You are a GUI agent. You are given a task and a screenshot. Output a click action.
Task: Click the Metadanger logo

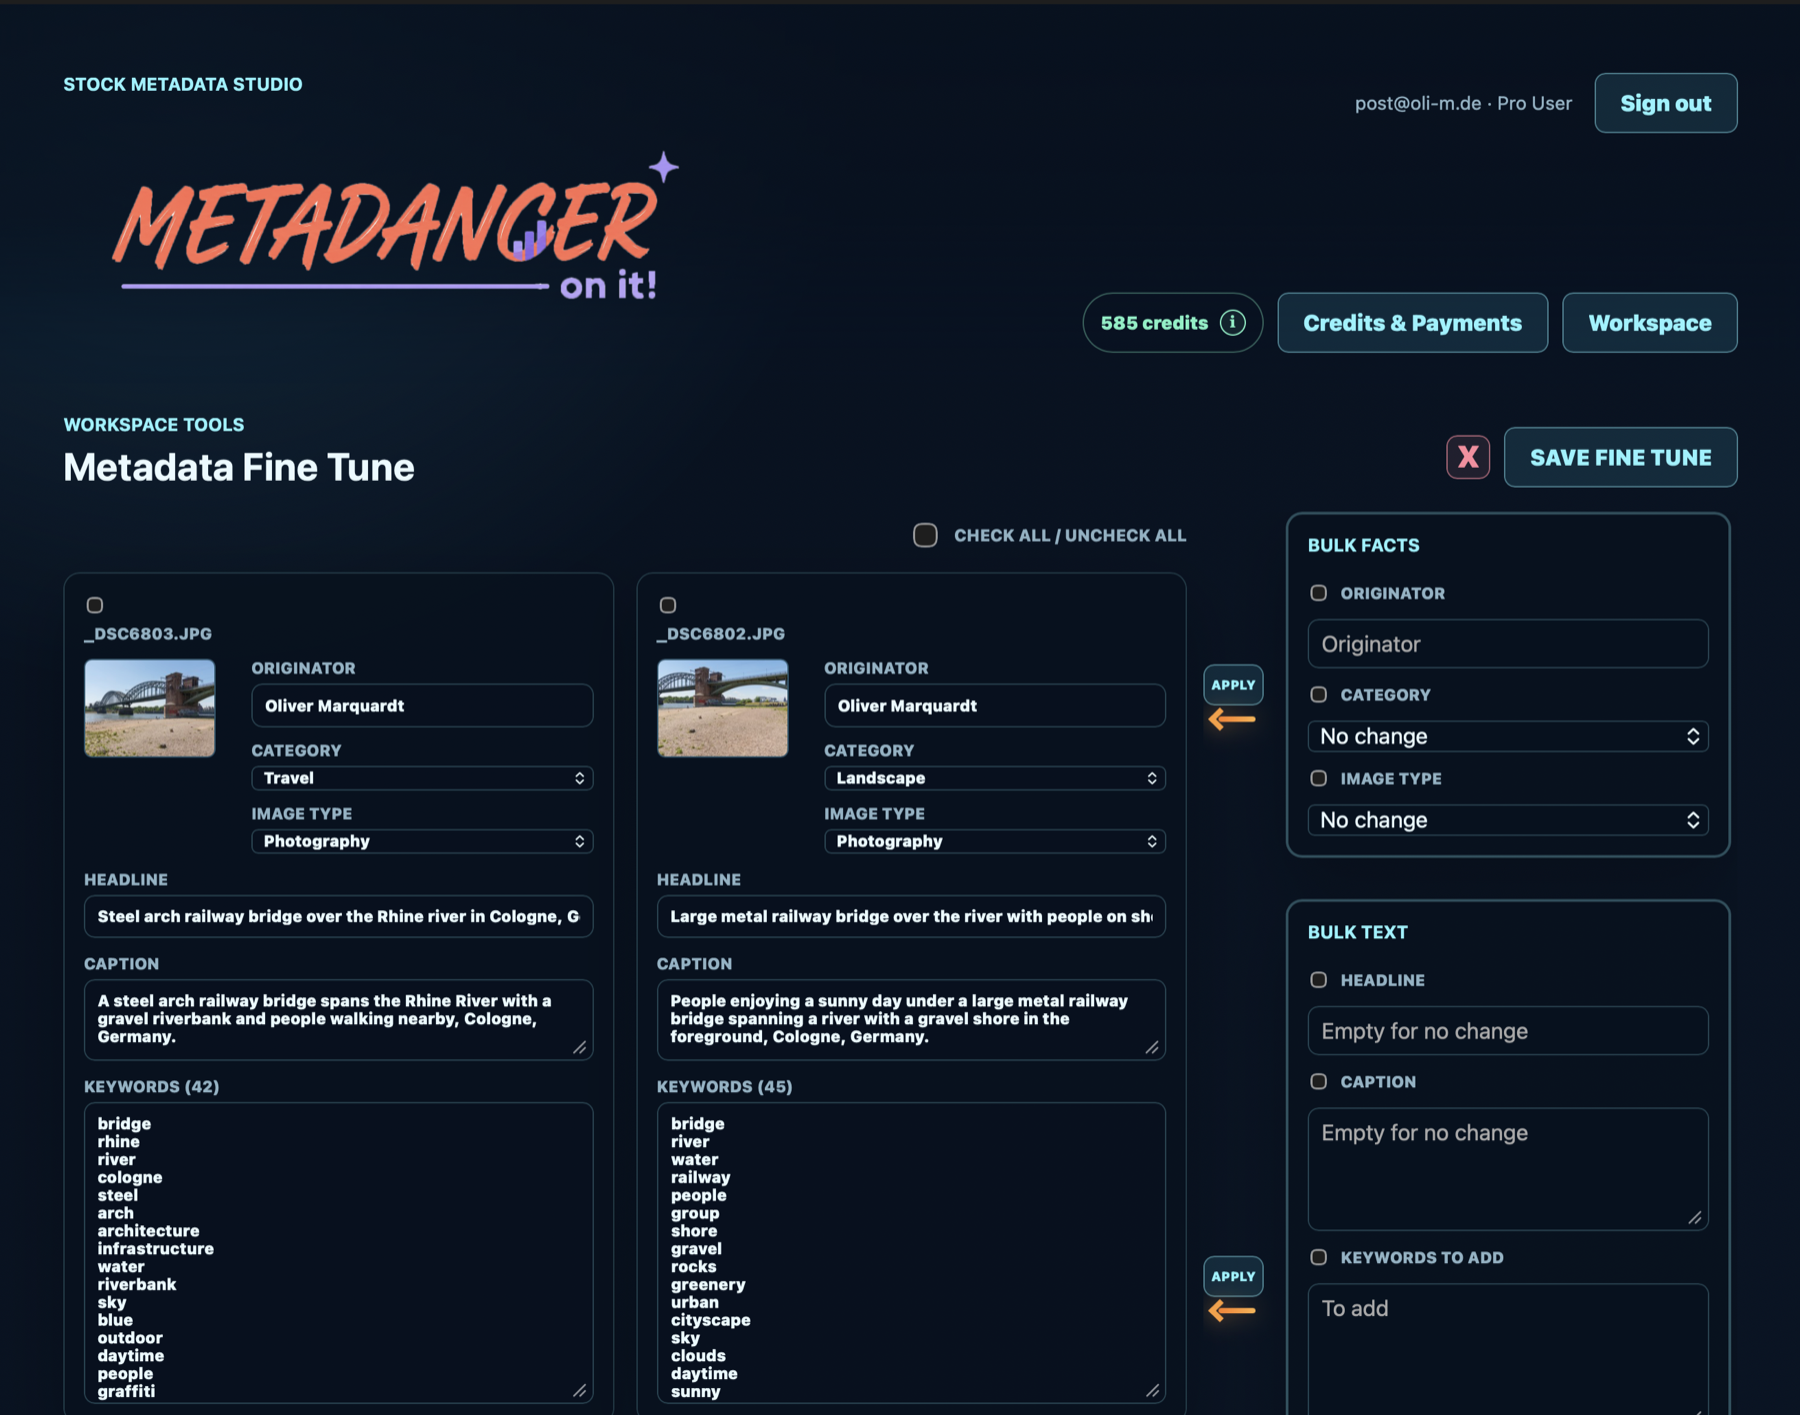coord(395,228)
